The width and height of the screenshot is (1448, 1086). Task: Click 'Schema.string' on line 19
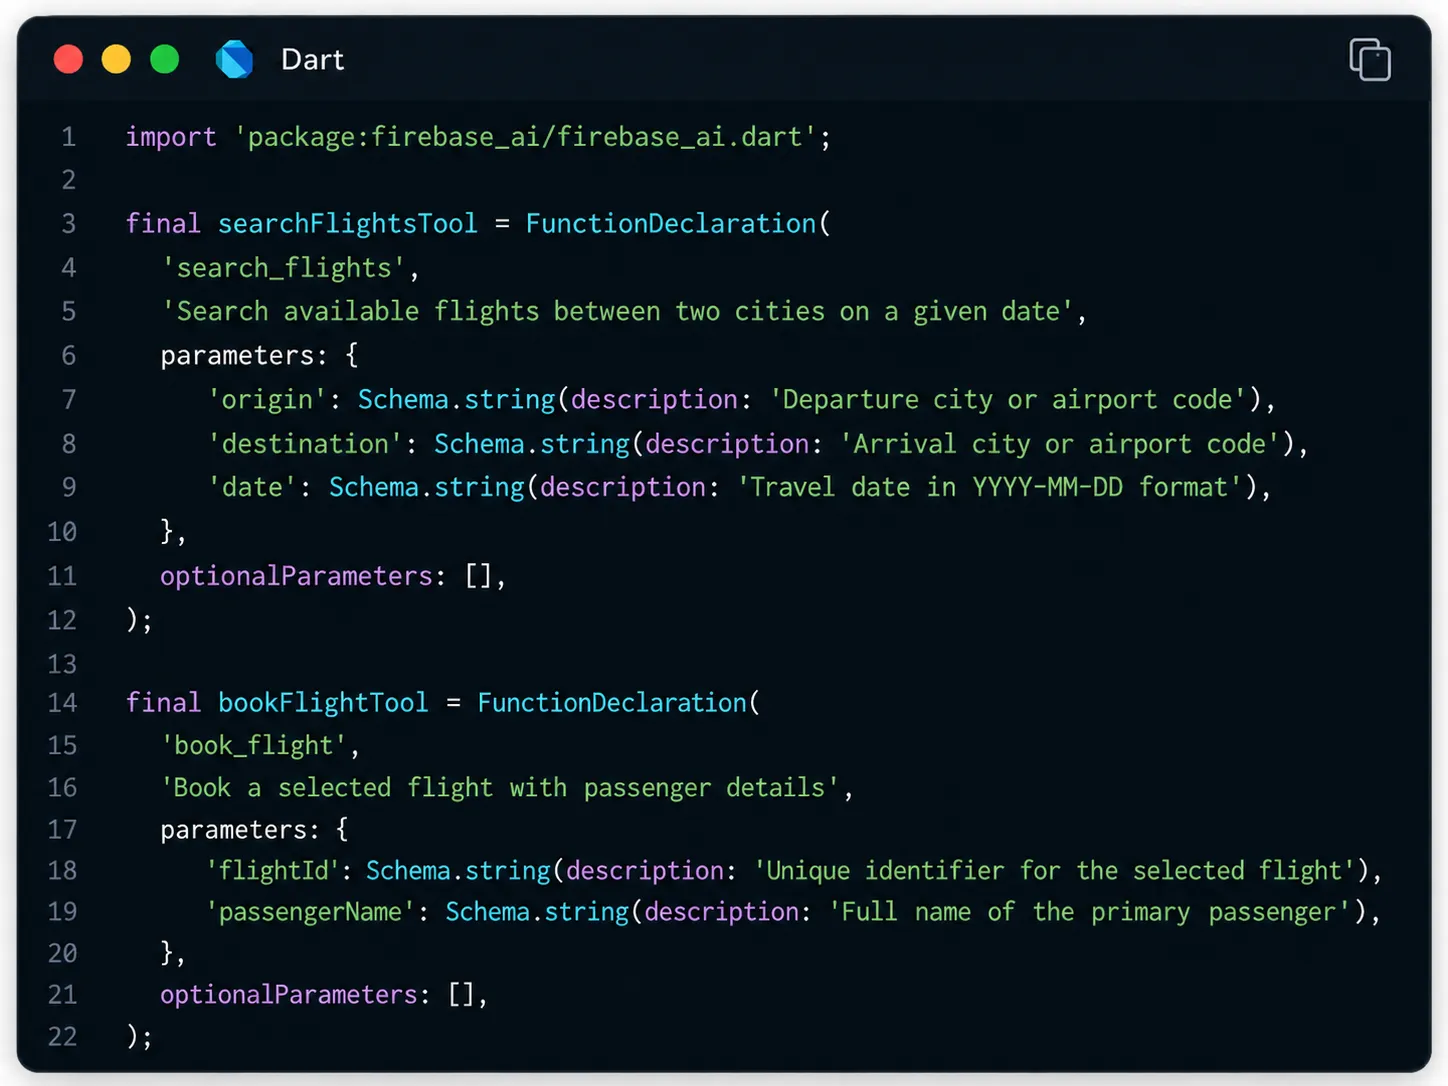pos(537,912)
